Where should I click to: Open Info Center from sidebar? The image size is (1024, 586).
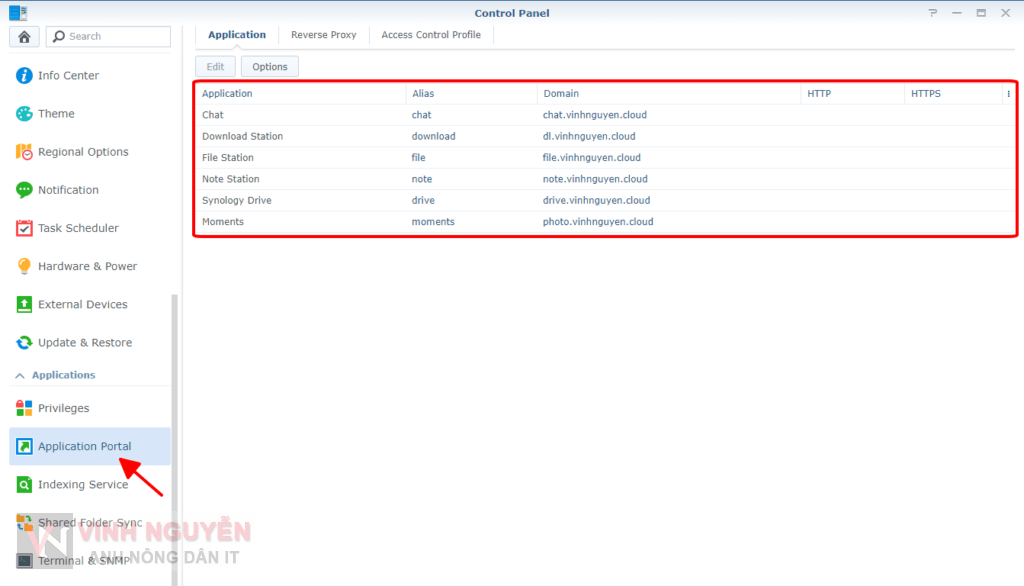pos(68,76)
